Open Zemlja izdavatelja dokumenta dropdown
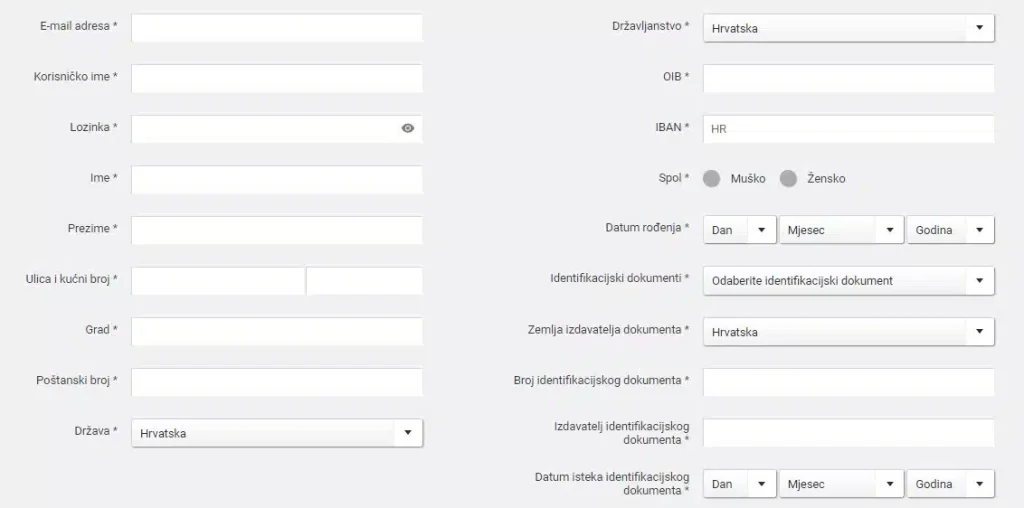Viewport: 1024px width, 508px height. click(848, 332)
